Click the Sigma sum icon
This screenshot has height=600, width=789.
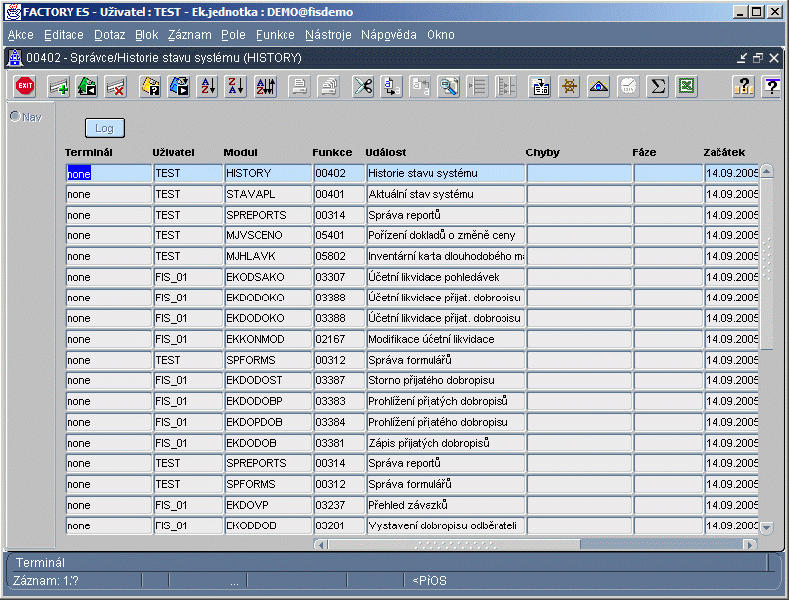click(658, 87)
